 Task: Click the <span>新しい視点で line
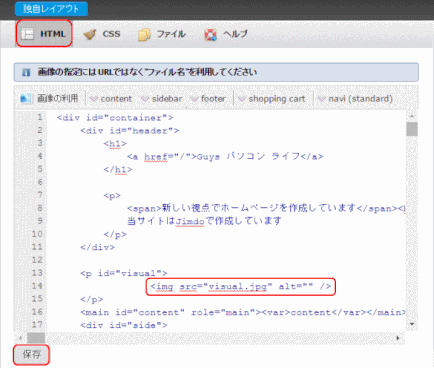pos(266,209)
